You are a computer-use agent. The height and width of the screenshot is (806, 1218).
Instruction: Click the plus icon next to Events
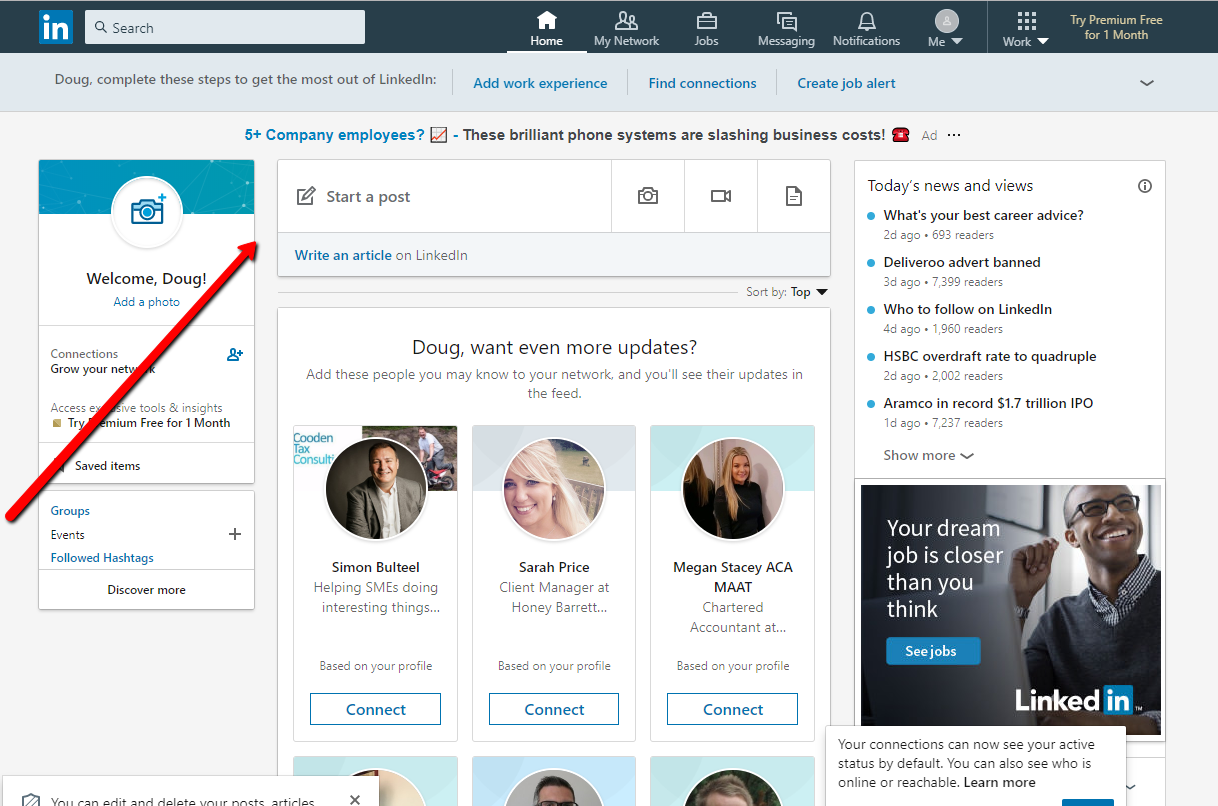click(x=235, y=534)
